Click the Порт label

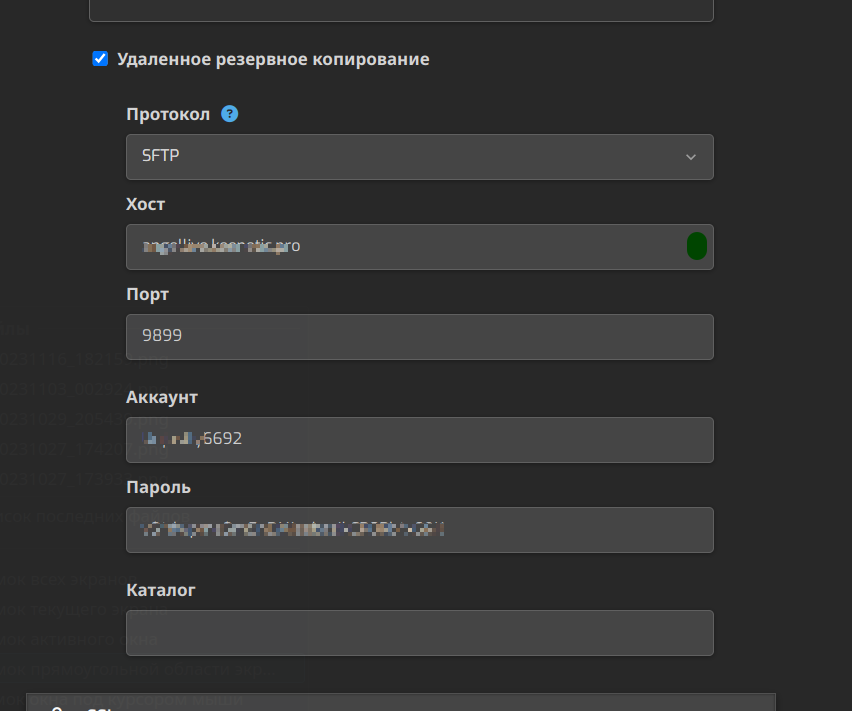point(147,294)
